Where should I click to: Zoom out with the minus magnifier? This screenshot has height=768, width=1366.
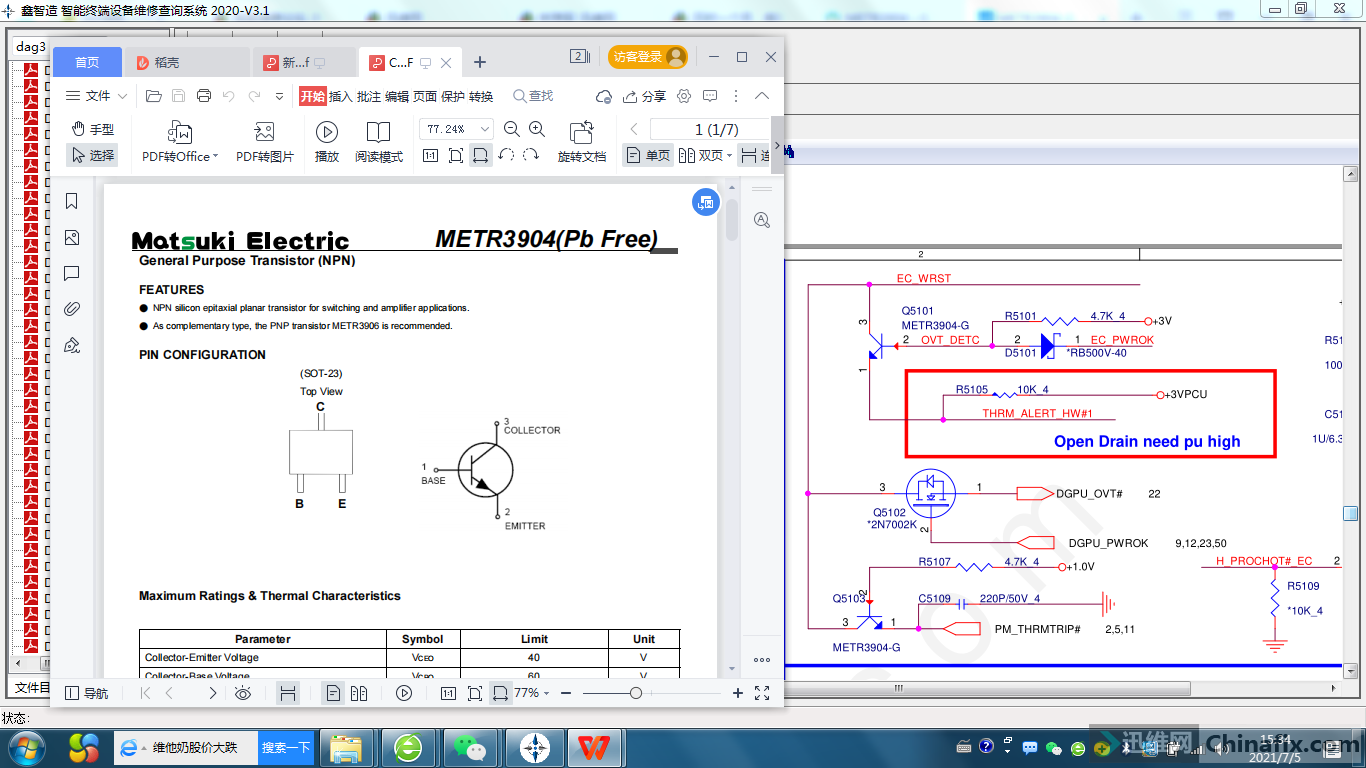[512, 129]
